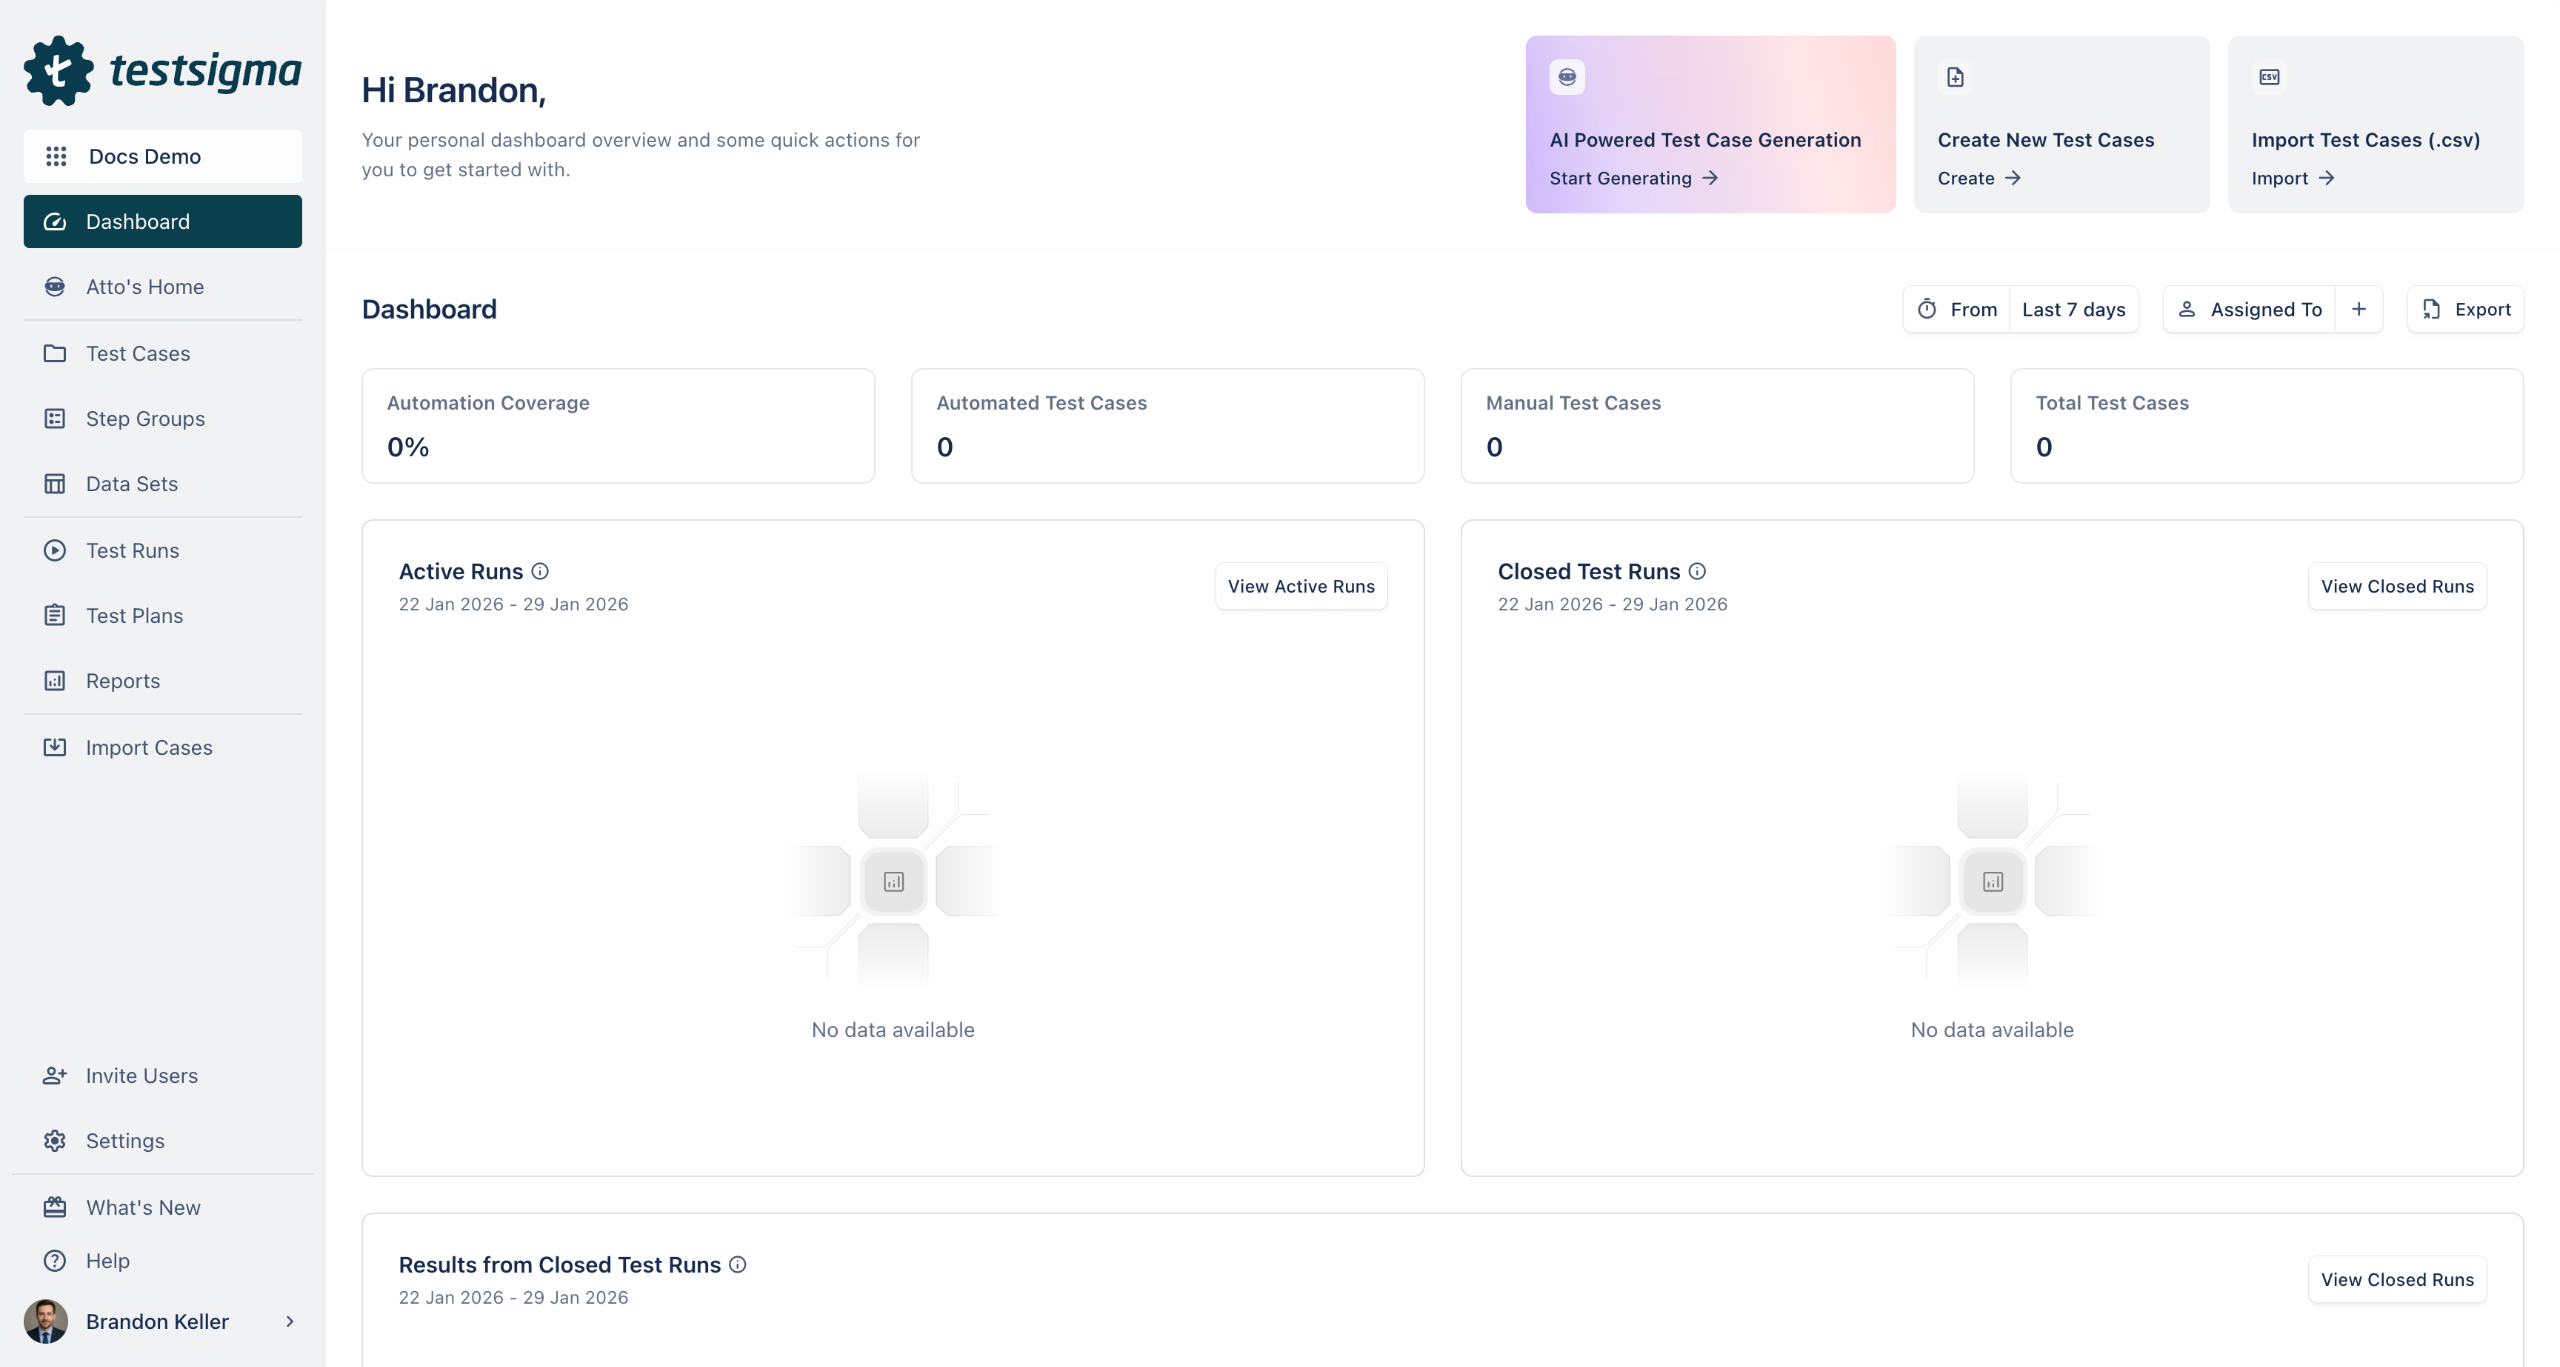Click the info icon beside Results from Closed Test Runs

[x=738, y=1265]
